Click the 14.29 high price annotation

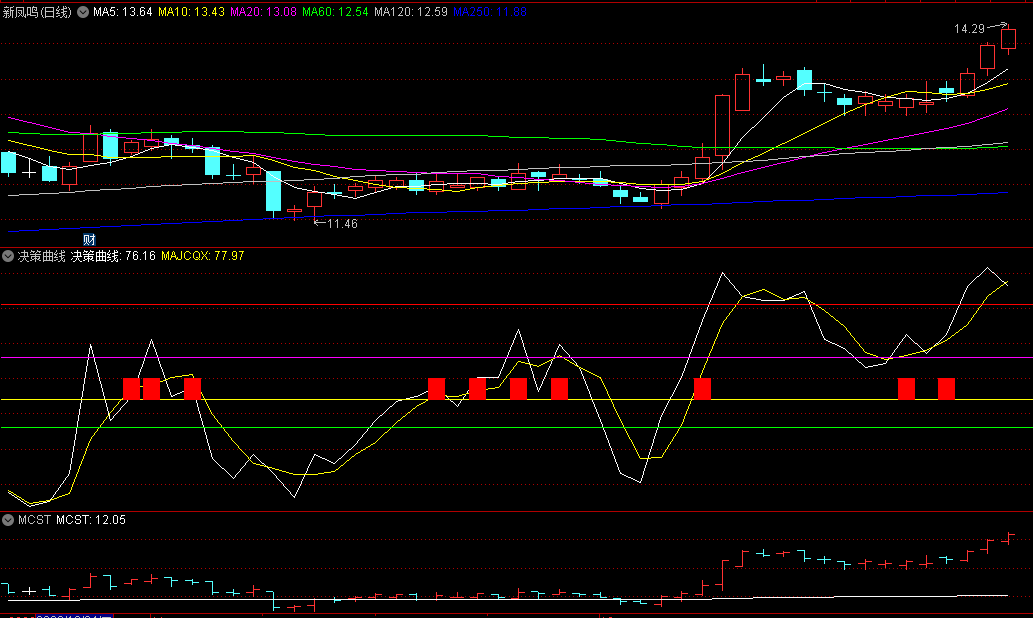(x=969, y=28)
